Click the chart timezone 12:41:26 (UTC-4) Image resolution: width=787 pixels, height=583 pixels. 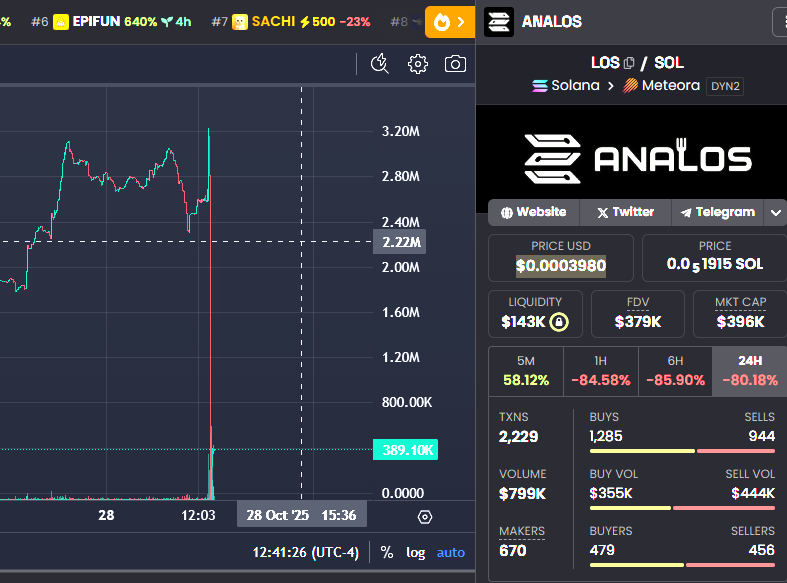(x=306, y=552)
